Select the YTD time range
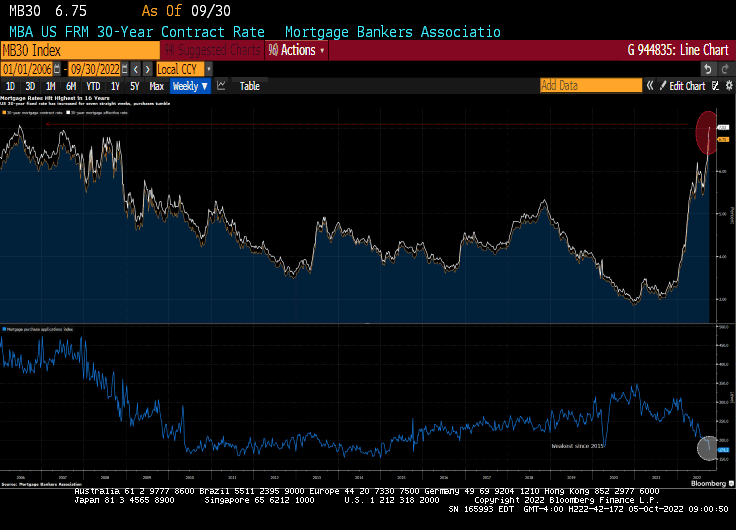736x530 pixels. tap(93, 86)
